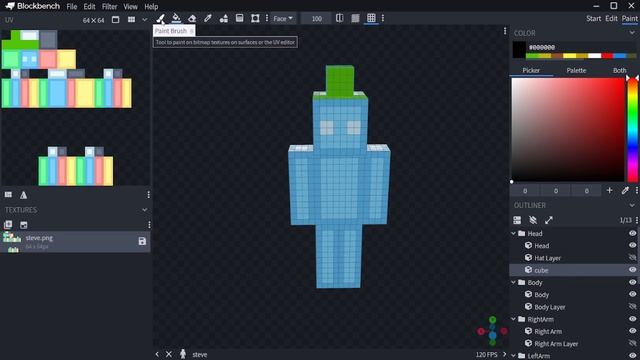Collapse the Head group
640x360 pixels.
pyautogui.click(x=514, y=233)
